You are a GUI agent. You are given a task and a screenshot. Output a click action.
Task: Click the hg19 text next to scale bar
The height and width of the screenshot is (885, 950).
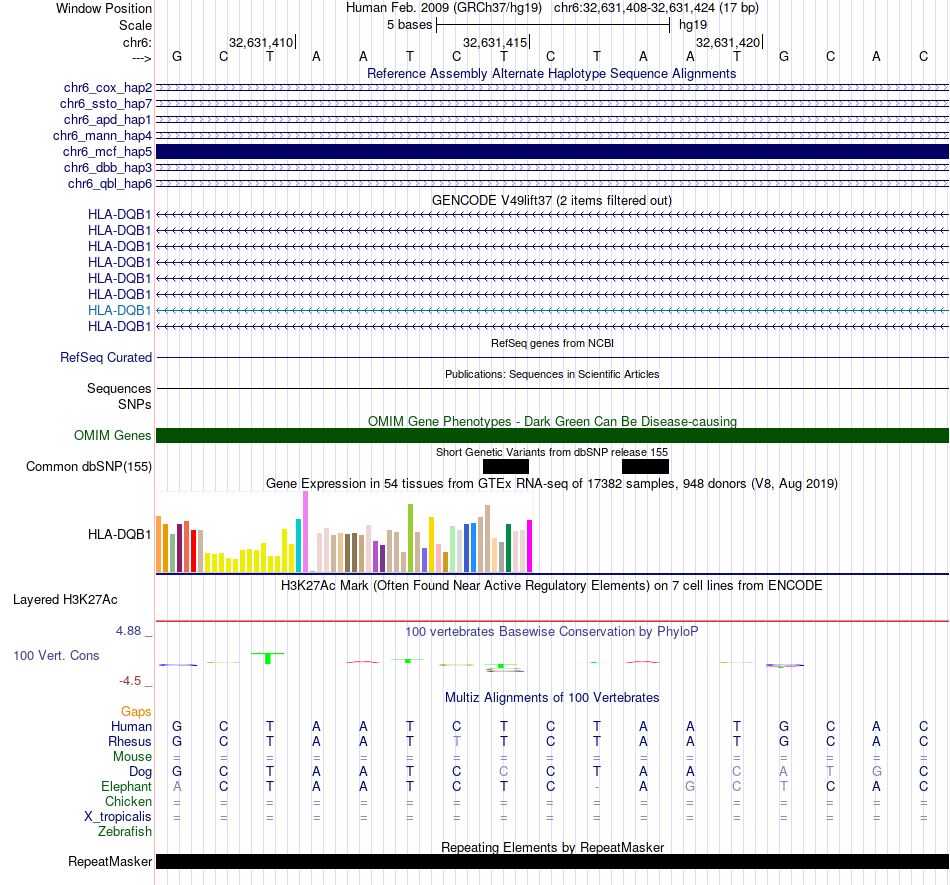click(x=693, y=25)
